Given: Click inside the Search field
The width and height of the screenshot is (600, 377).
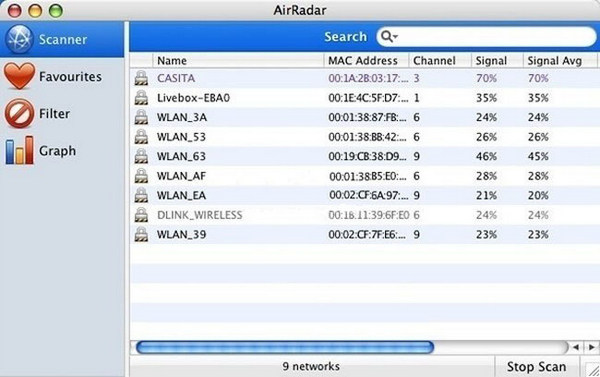Looking at the screenshot, I should (x=486, y=37).
